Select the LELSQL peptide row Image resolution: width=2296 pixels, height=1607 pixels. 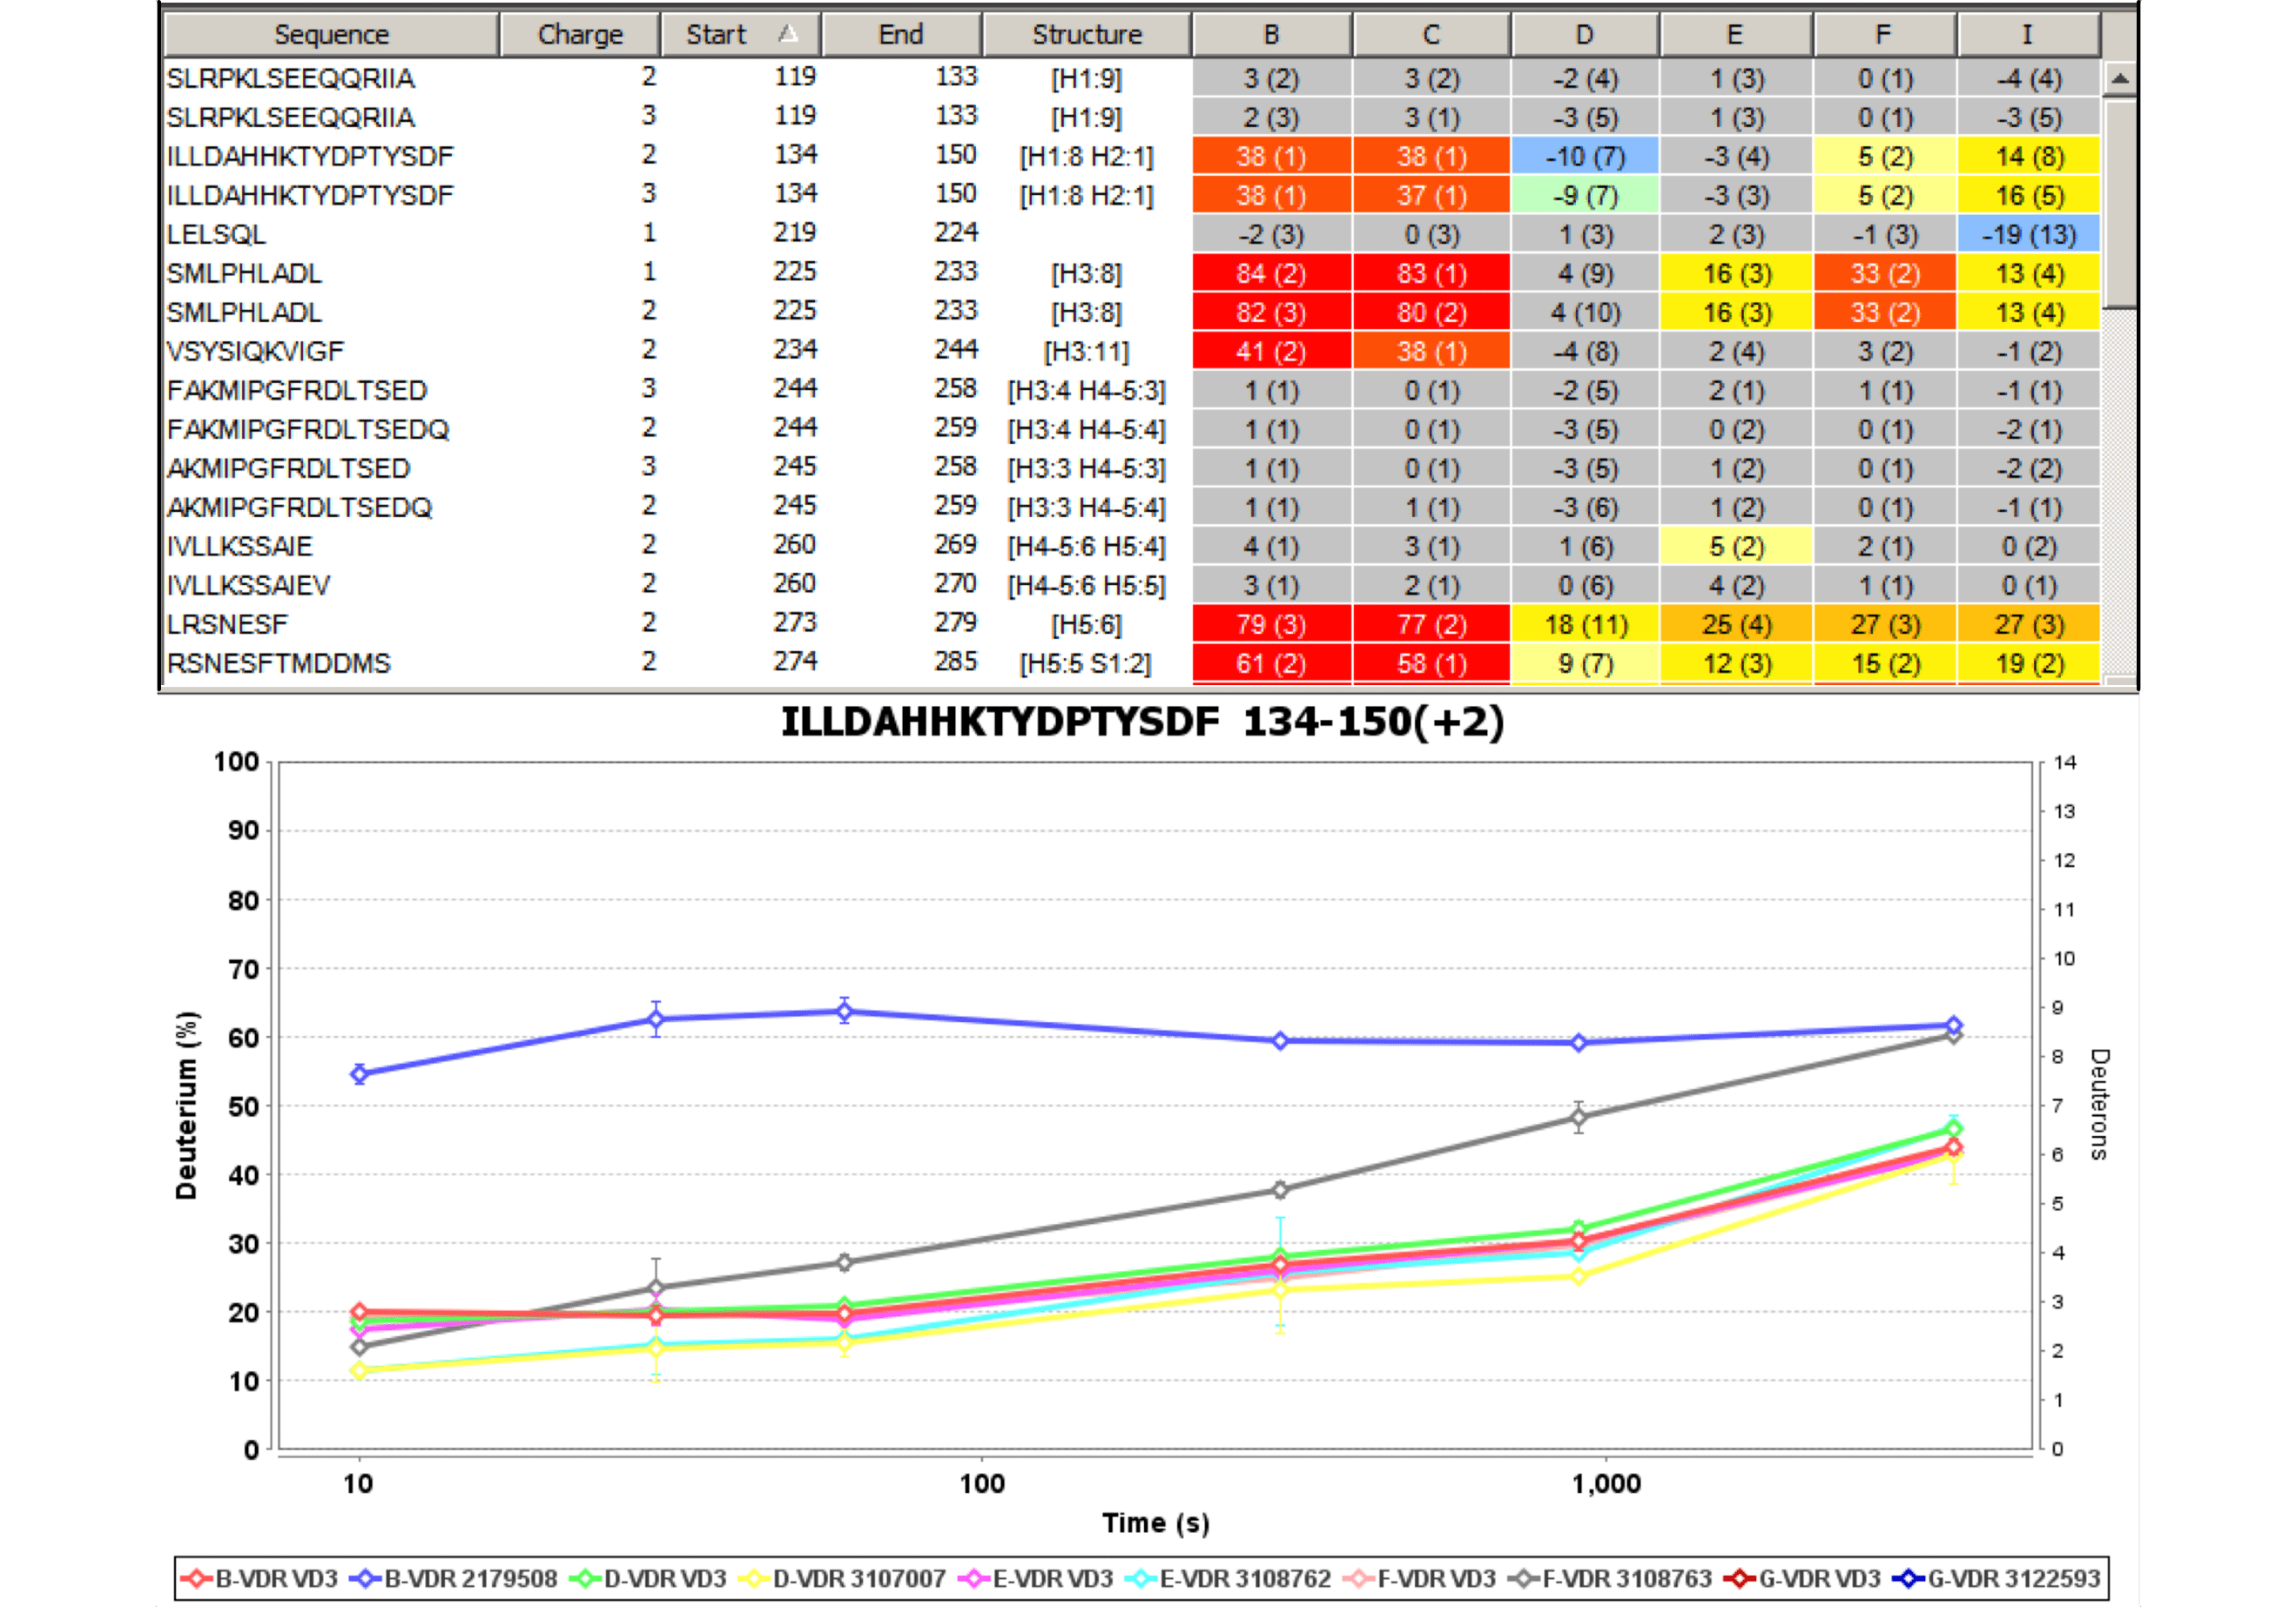tap(216, 235)
